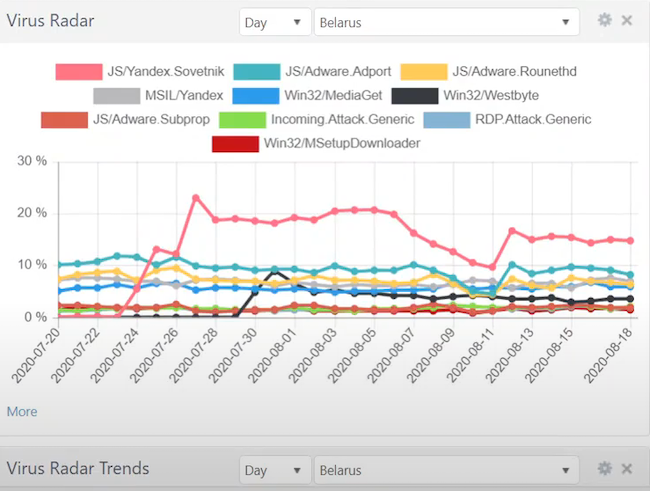
Task: Open the Belarus country dropdown in Virus Radar
Action: tap(446, 22)
